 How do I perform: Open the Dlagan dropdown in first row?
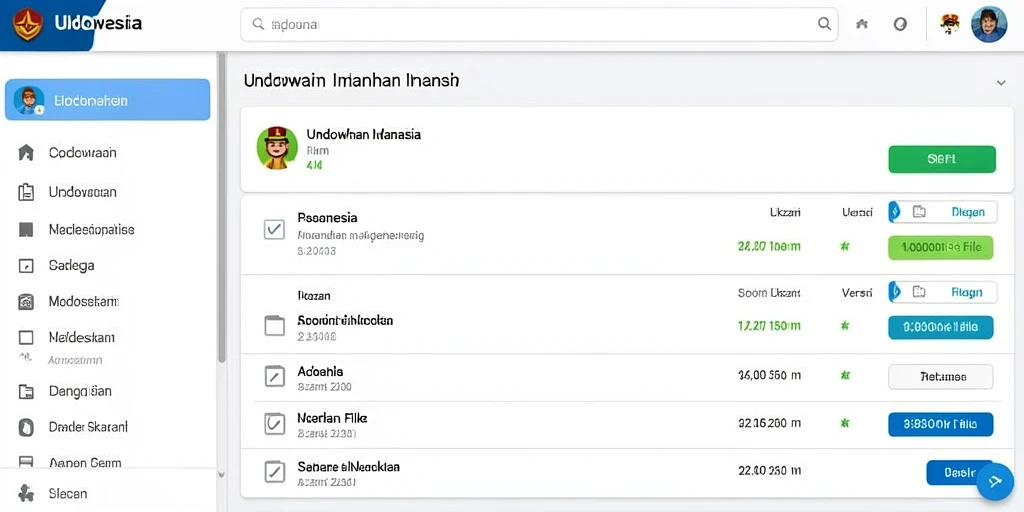coord(942,212)
